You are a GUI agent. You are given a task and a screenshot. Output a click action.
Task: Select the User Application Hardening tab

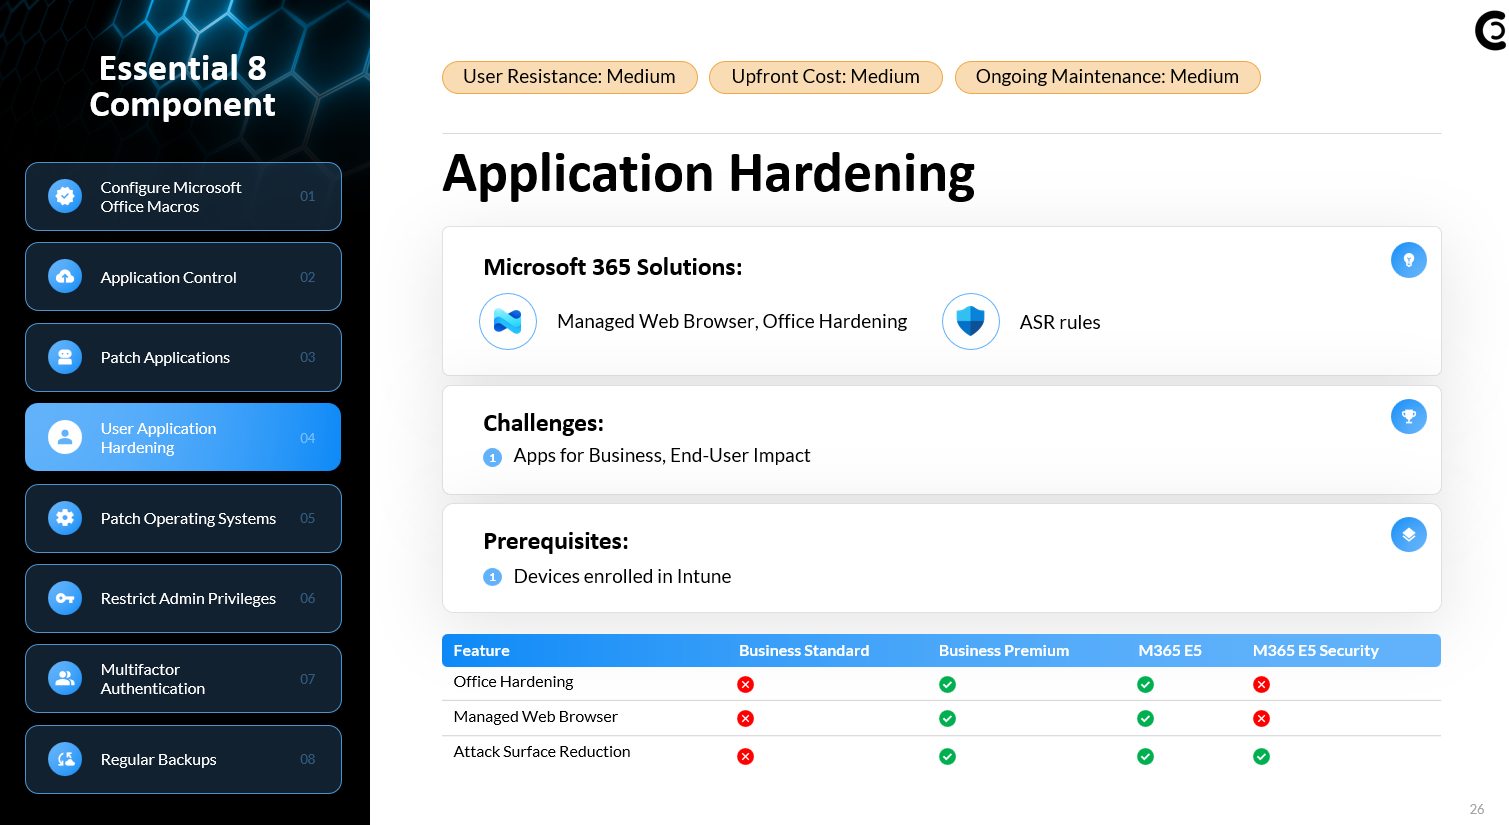[x=183, y=438]
